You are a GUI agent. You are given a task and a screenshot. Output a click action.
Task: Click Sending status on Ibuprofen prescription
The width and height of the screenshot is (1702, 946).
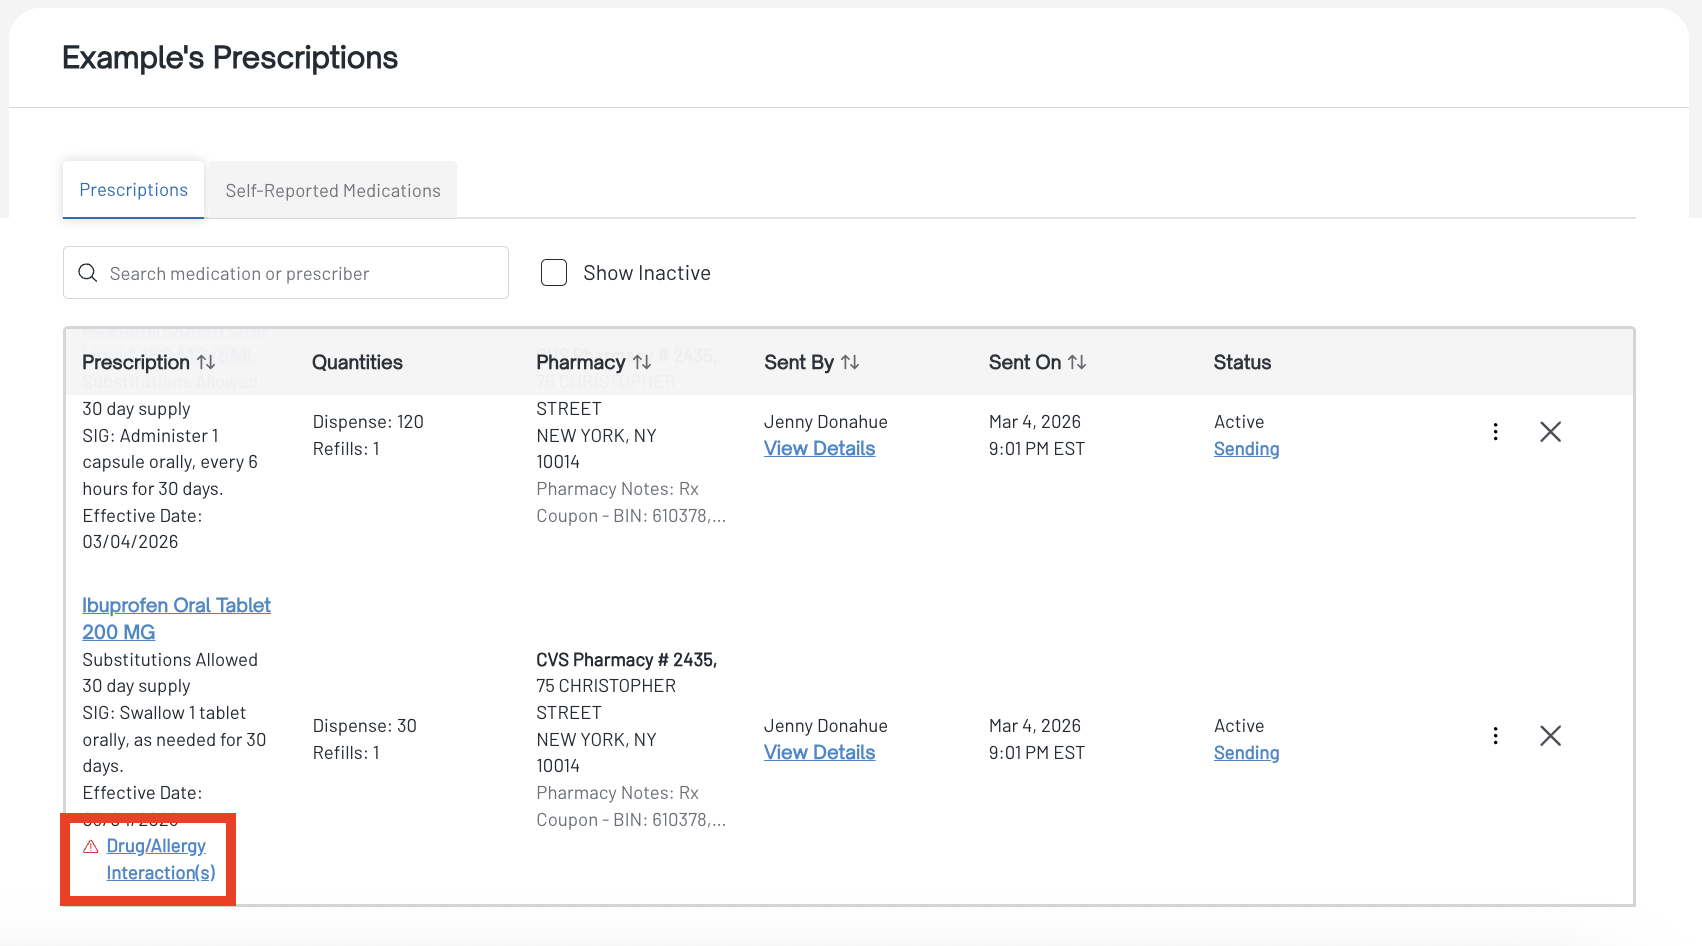(1246, 753)
